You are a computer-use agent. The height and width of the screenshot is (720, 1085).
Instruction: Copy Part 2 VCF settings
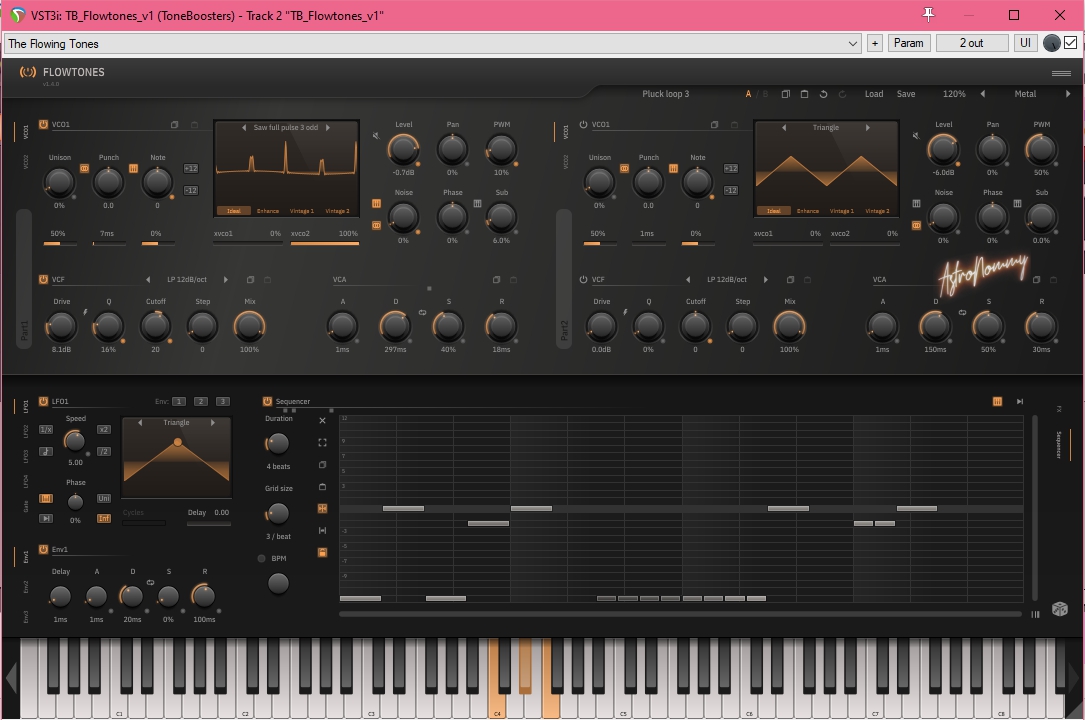pos(790,279)
